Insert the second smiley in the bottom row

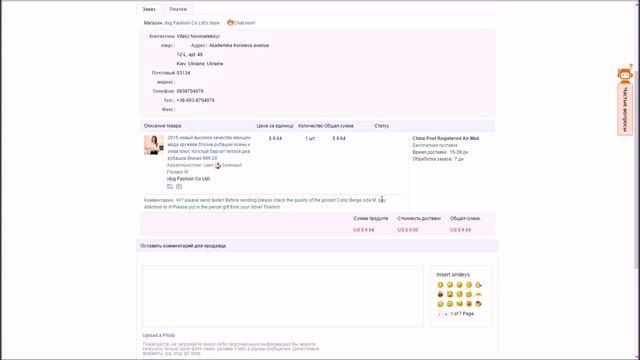[x=450, y=304]
